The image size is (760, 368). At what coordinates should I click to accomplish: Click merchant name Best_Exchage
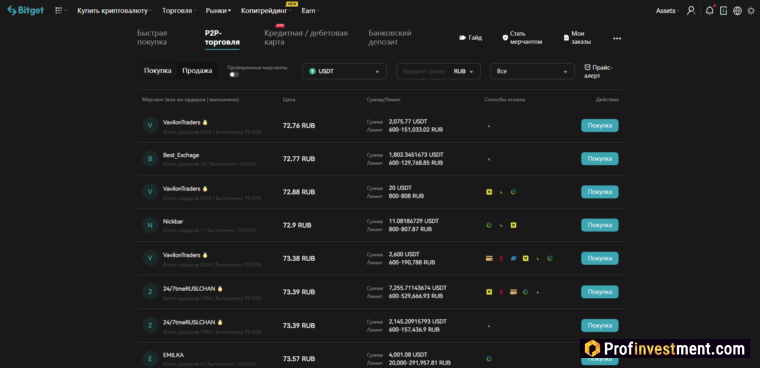181,155
